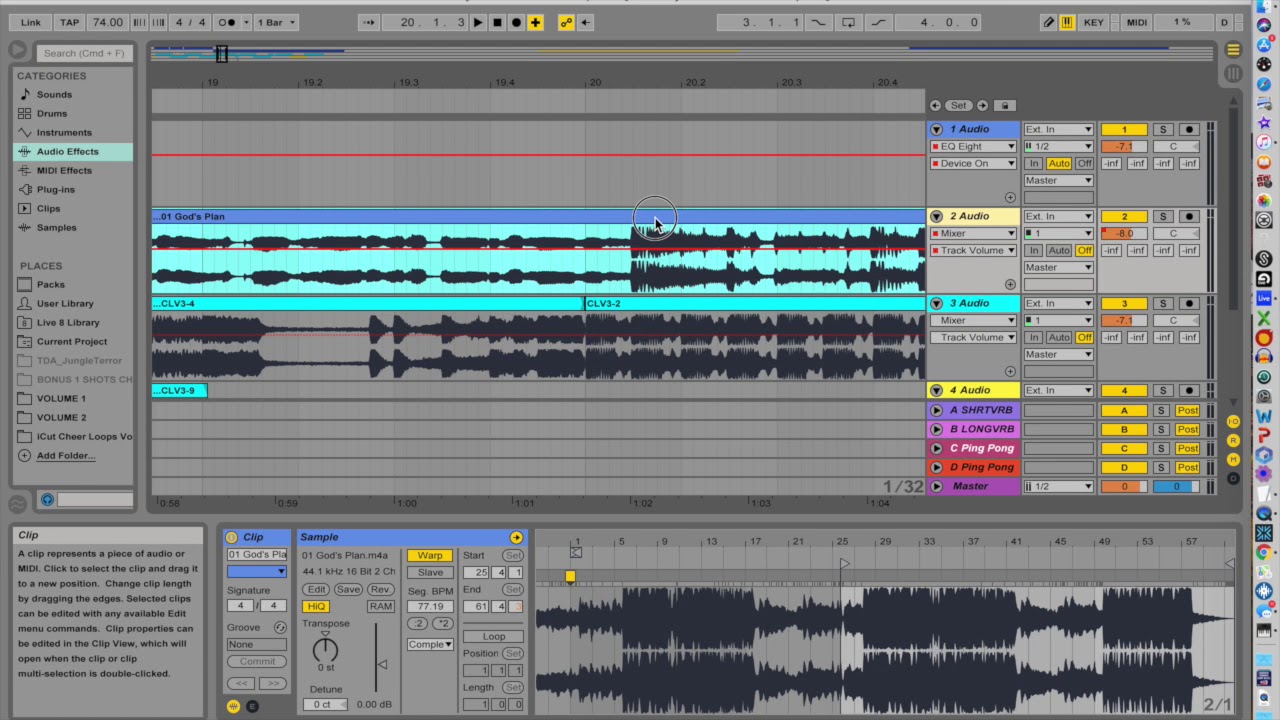The width and height of the screenshot is (1280, 720).
Task: Toggle the yellow Overdub plus button
Action: (x=535, y=22)
